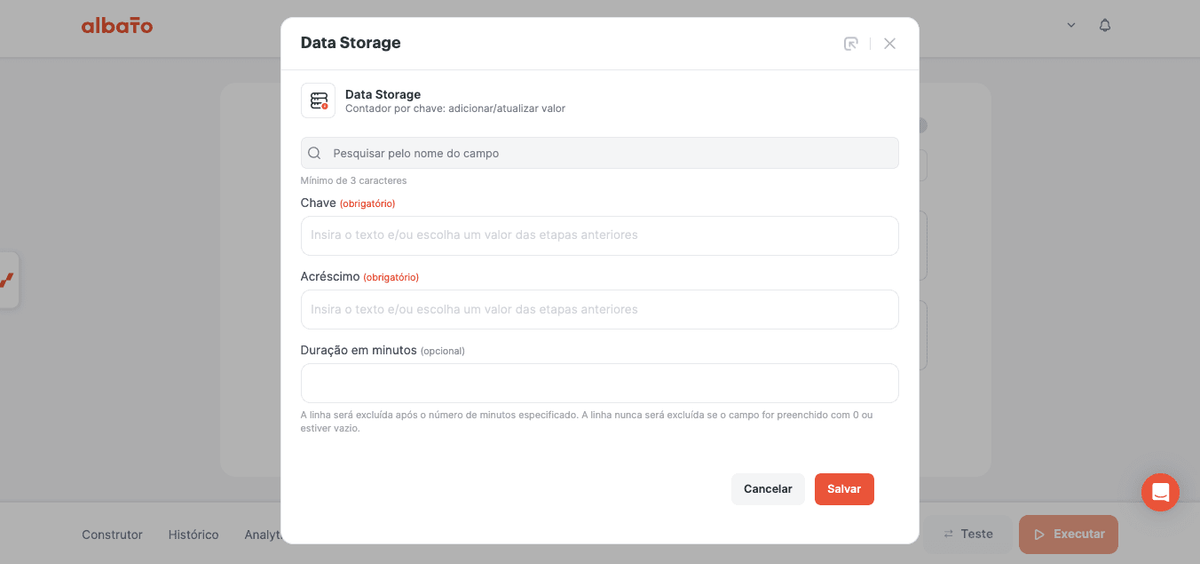This screenshot has height=564, width=1200.
Task: Pop out the Data Storage dialog
Action: pos(851,43)
